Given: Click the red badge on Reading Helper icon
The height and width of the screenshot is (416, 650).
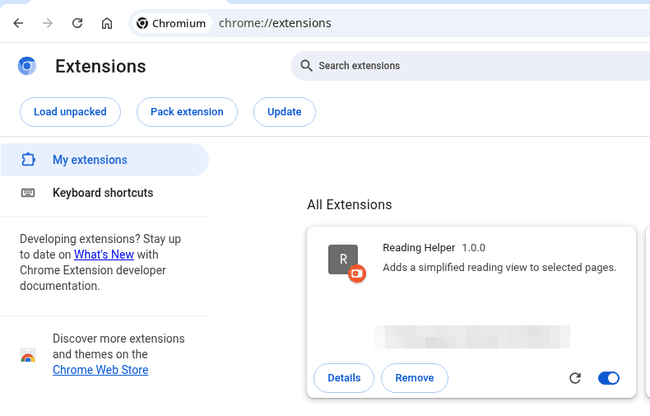Looking at the screenshot, I should [357, 273].
